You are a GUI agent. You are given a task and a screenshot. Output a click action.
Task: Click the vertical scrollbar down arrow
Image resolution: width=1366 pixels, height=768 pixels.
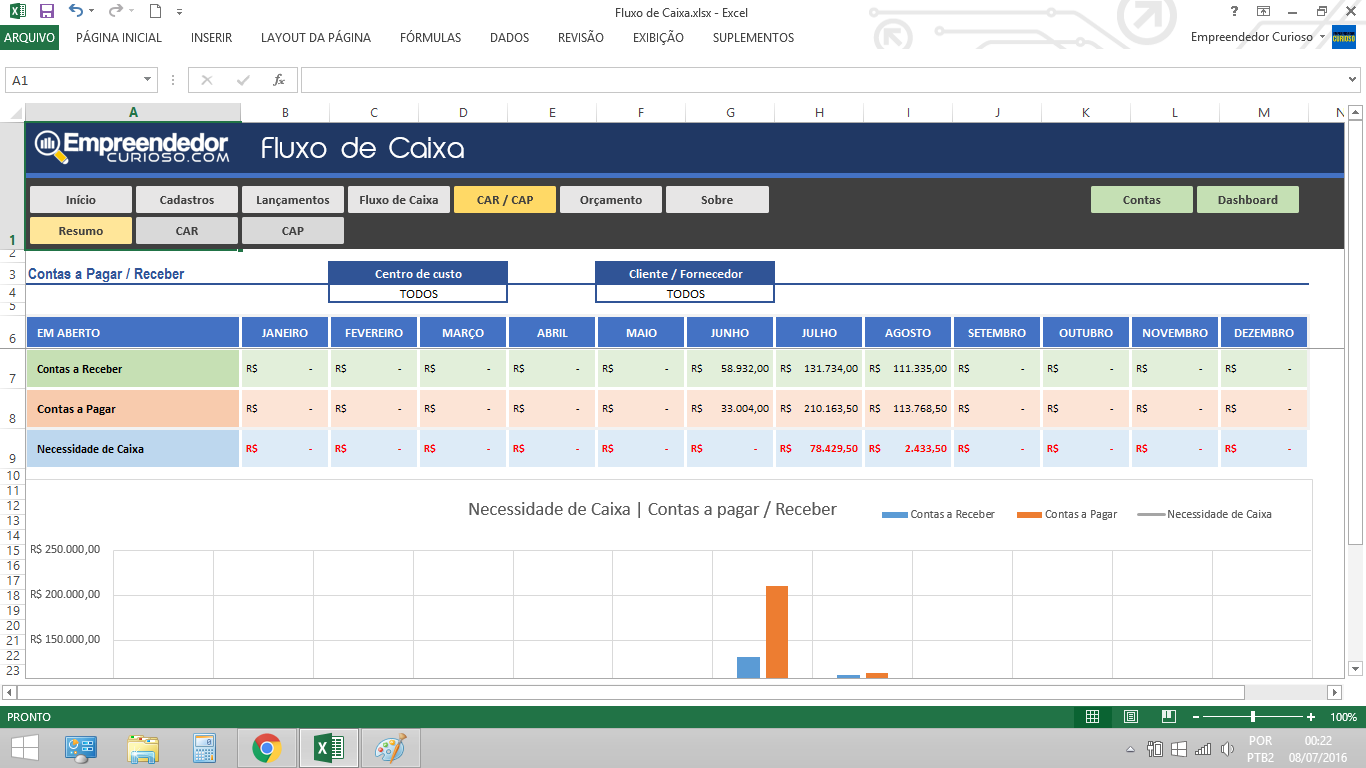[1356, 668]
